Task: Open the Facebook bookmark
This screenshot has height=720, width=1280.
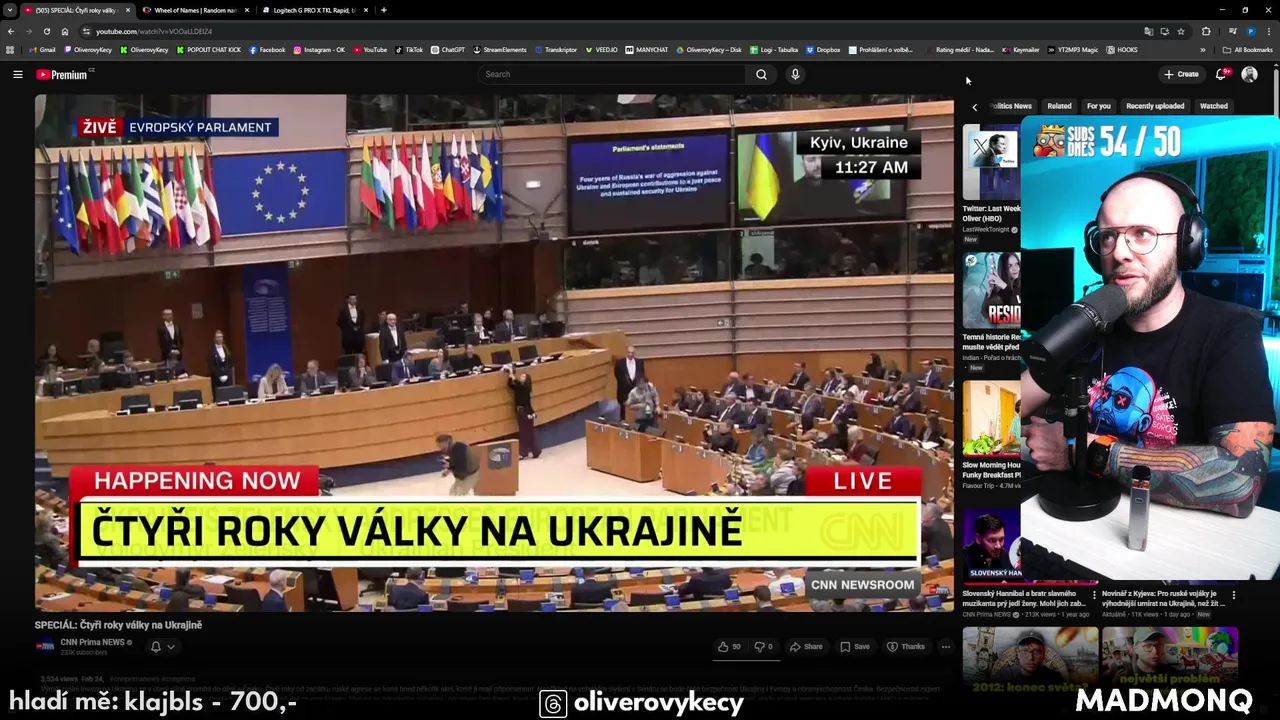Action: [x=267, y=49]
